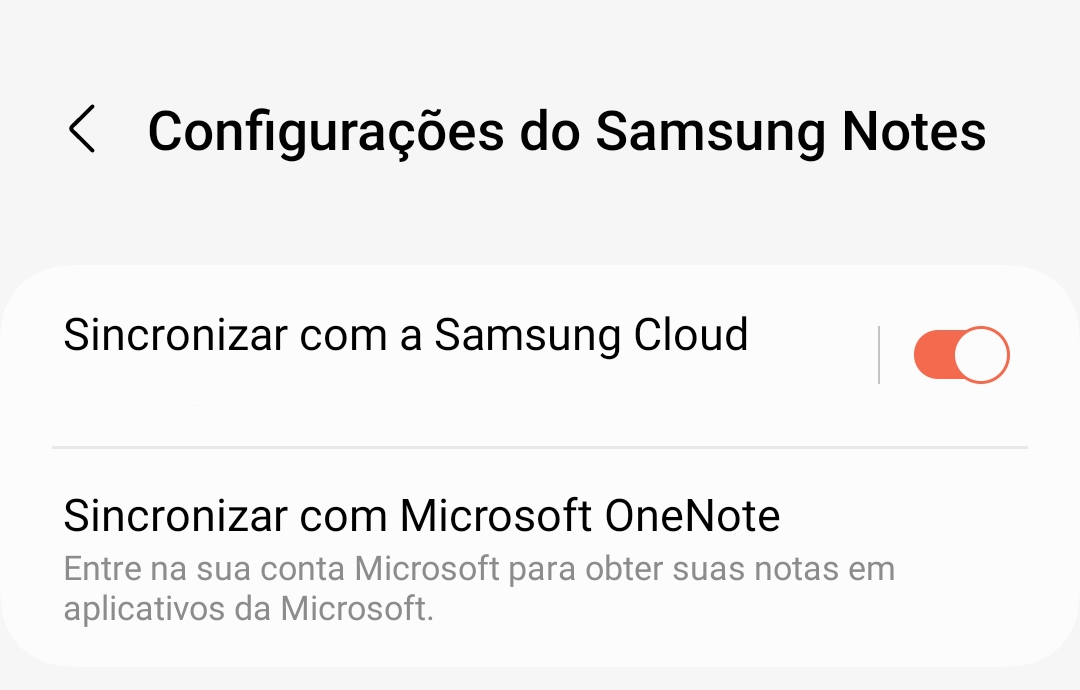This screenshot has width=1080, height=690.
Task: Tap the arrow beside the settings title
Action: (x=84, y=131)
